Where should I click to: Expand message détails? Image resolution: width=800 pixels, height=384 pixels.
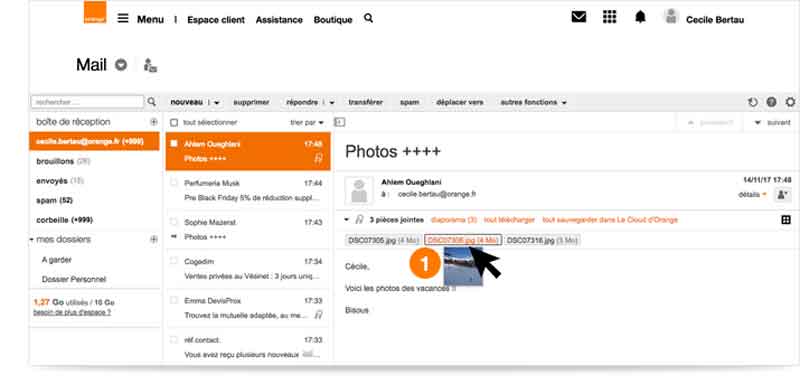pos(752,194)
